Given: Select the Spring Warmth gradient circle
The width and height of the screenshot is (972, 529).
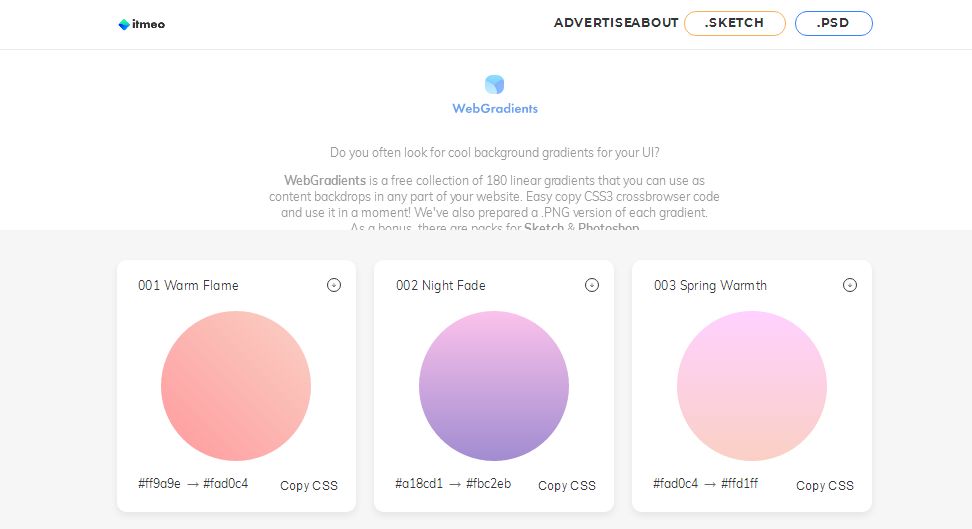Looking at the screenshot, I should 751,386.
